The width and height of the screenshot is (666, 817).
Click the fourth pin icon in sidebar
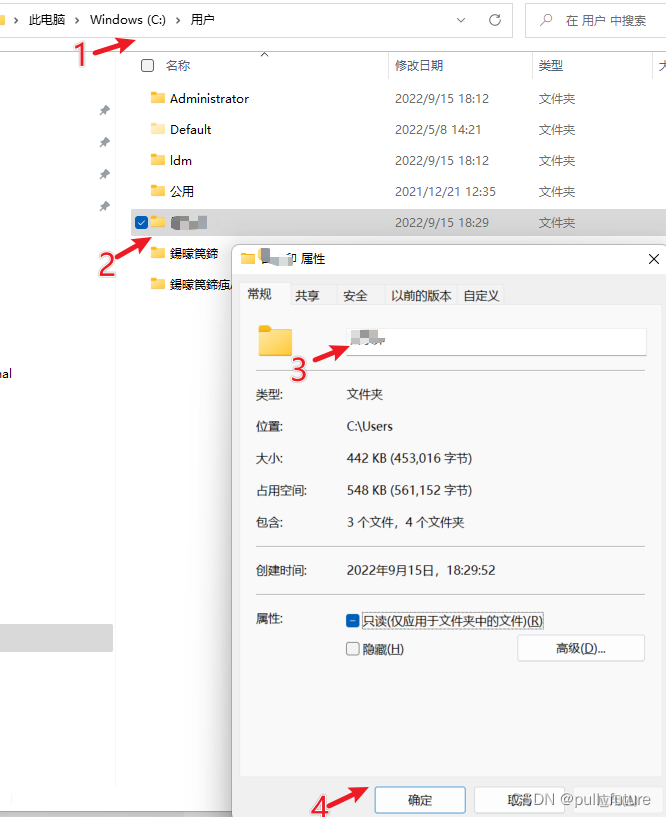[105, 206]
